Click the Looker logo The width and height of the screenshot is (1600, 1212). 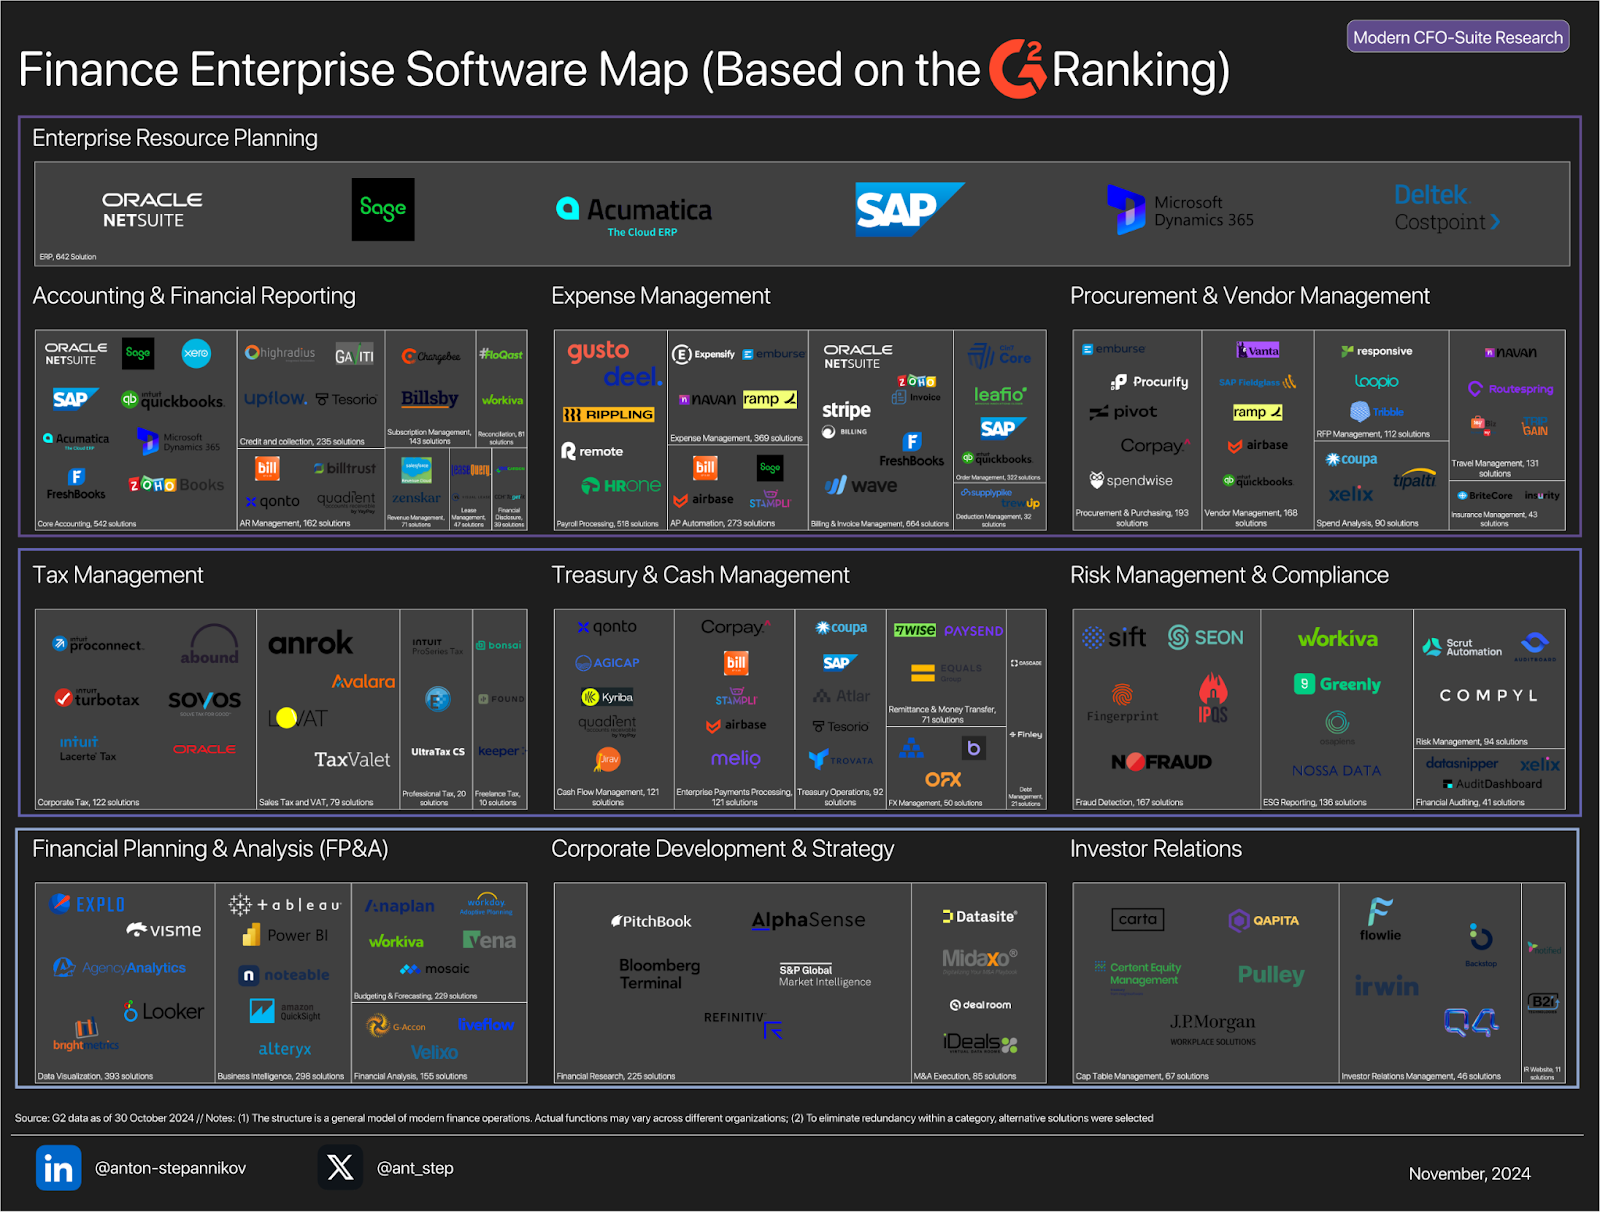click(x=164, y=1011)
